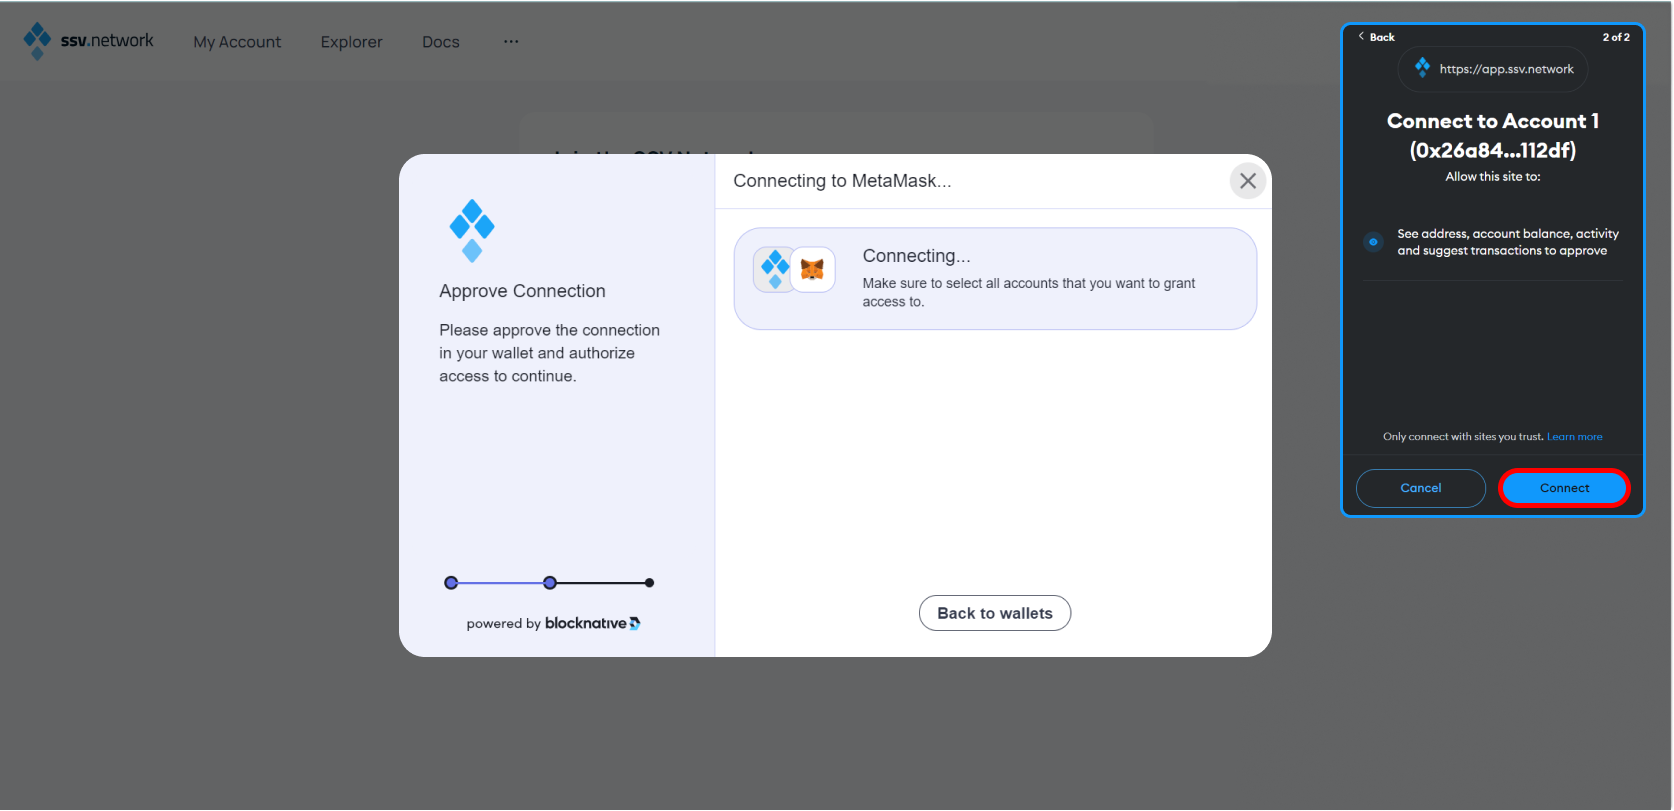Click 'Please approve the connection' instructions text

(549, 353)
